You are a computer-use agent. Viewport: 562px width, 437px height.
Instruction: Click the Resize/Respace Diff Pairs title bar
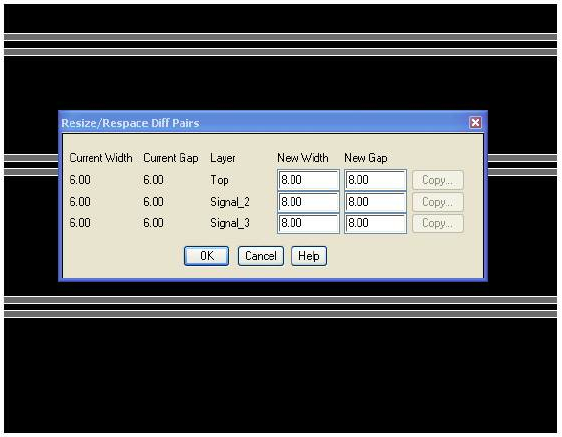(x=263, y=123)
